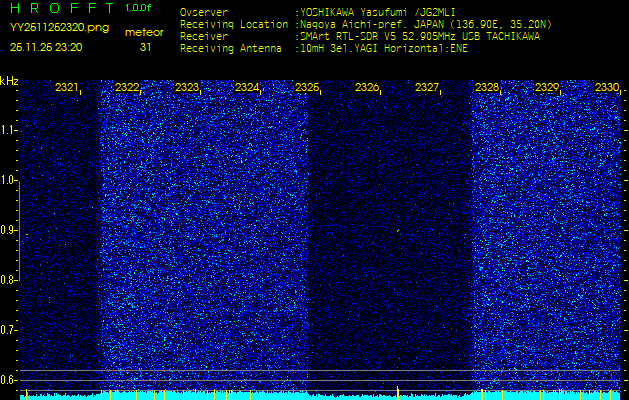
Task: Click the Receiving Antenna field label
Action: pos(231,49)
